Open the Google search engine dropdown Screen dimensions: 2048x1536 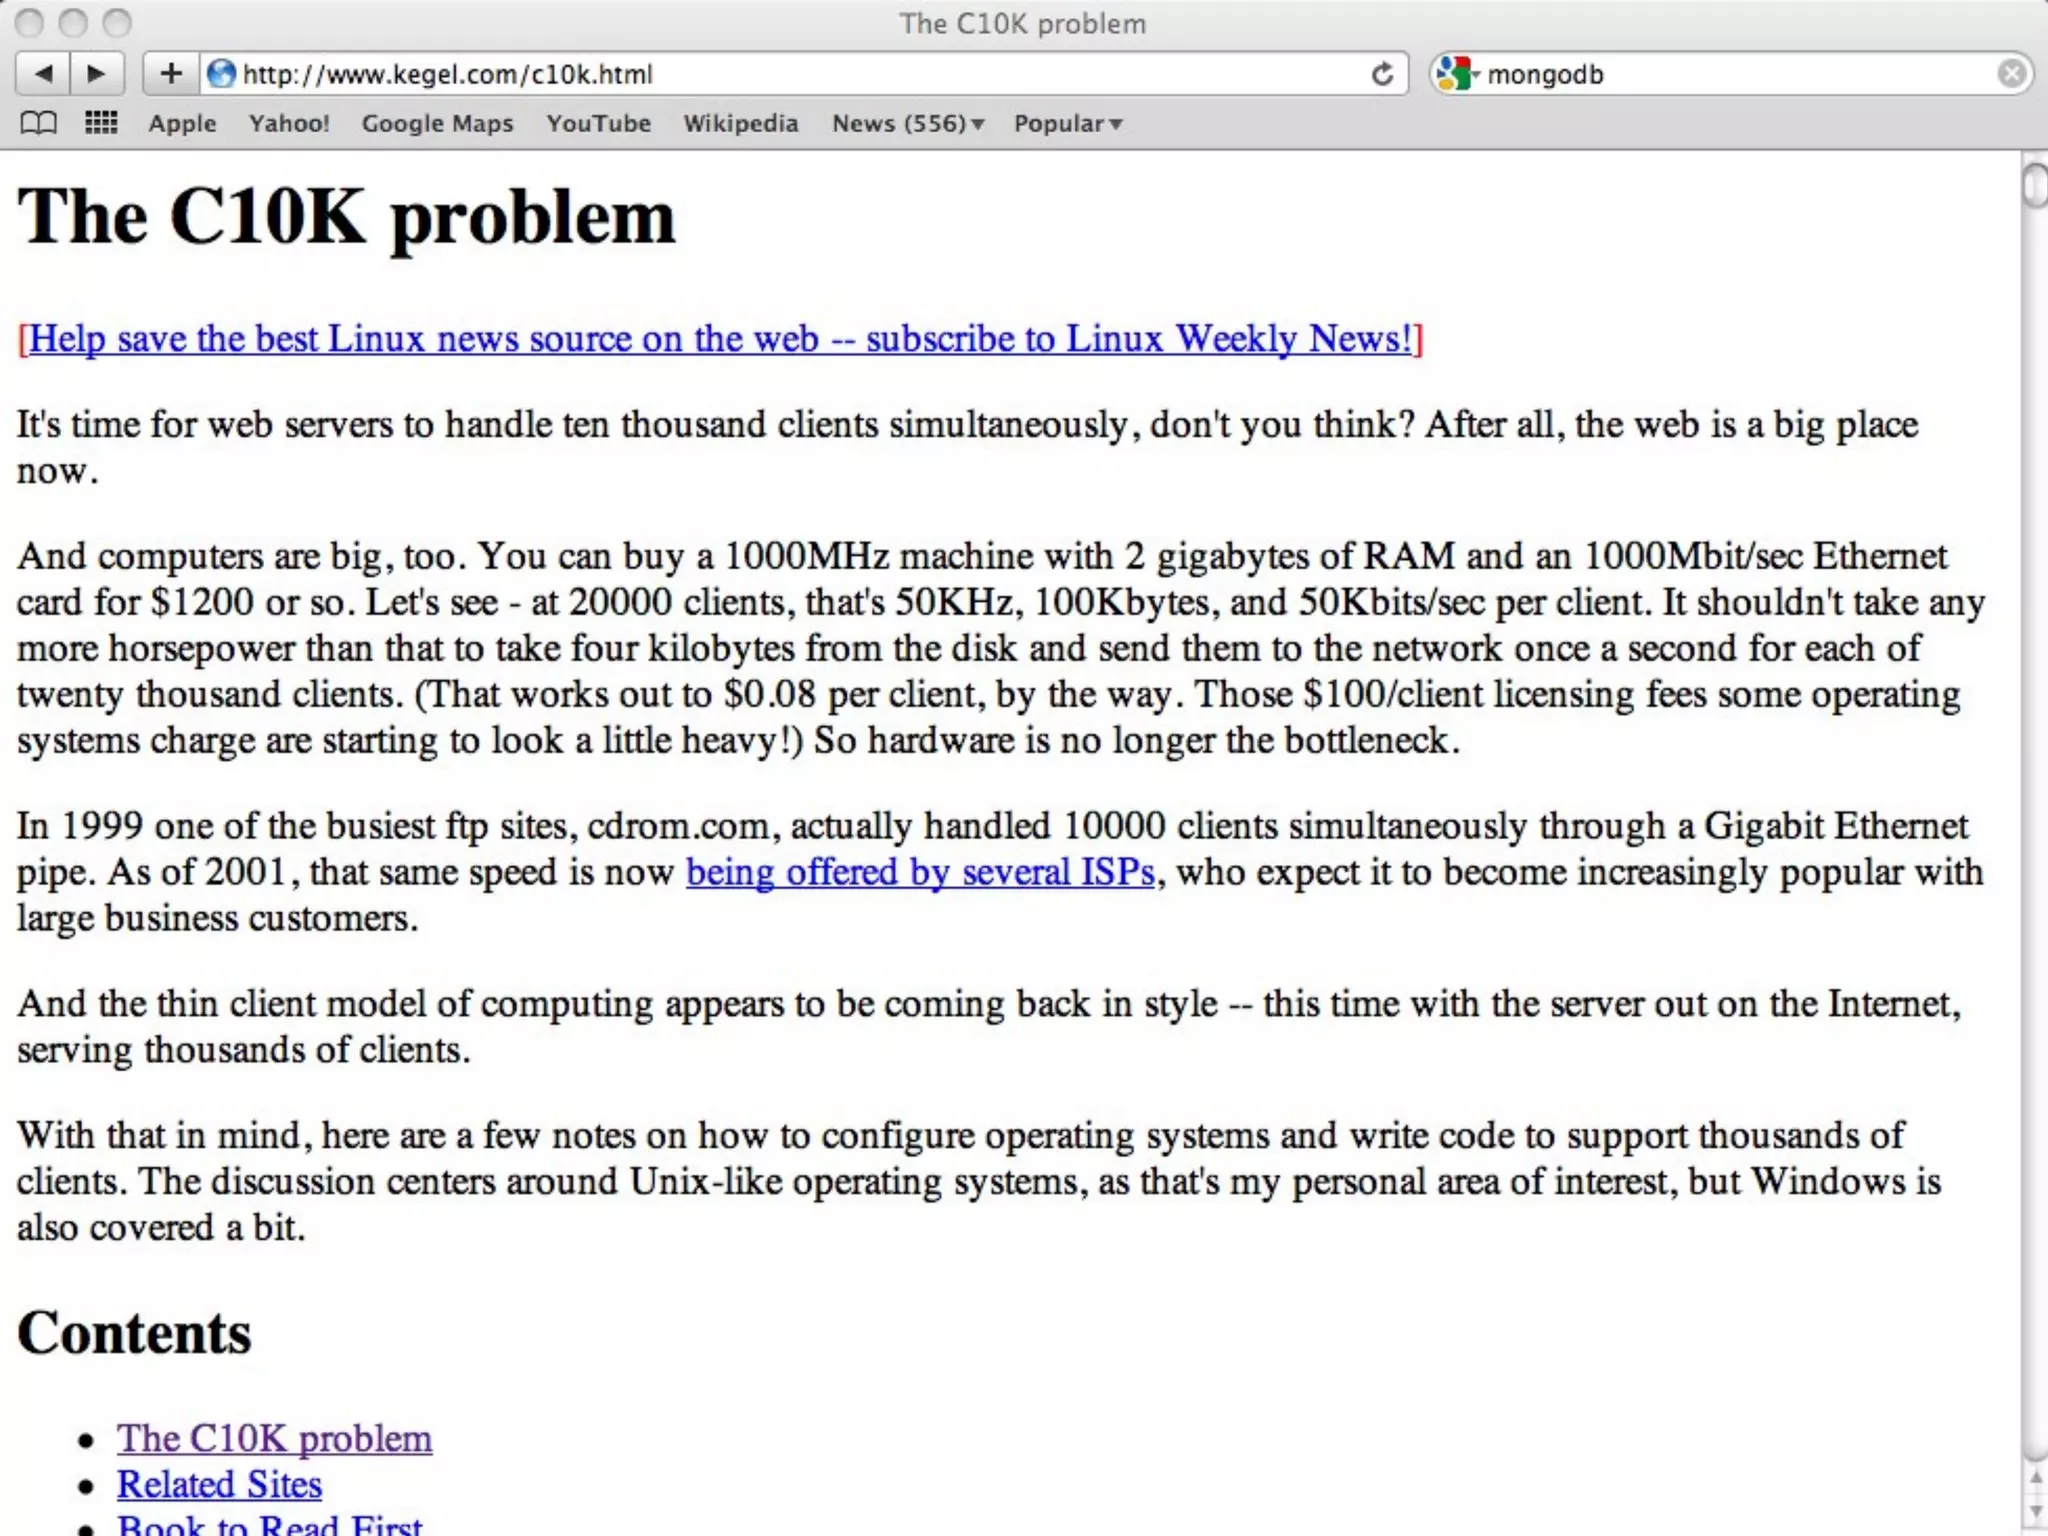[1457, 74]
